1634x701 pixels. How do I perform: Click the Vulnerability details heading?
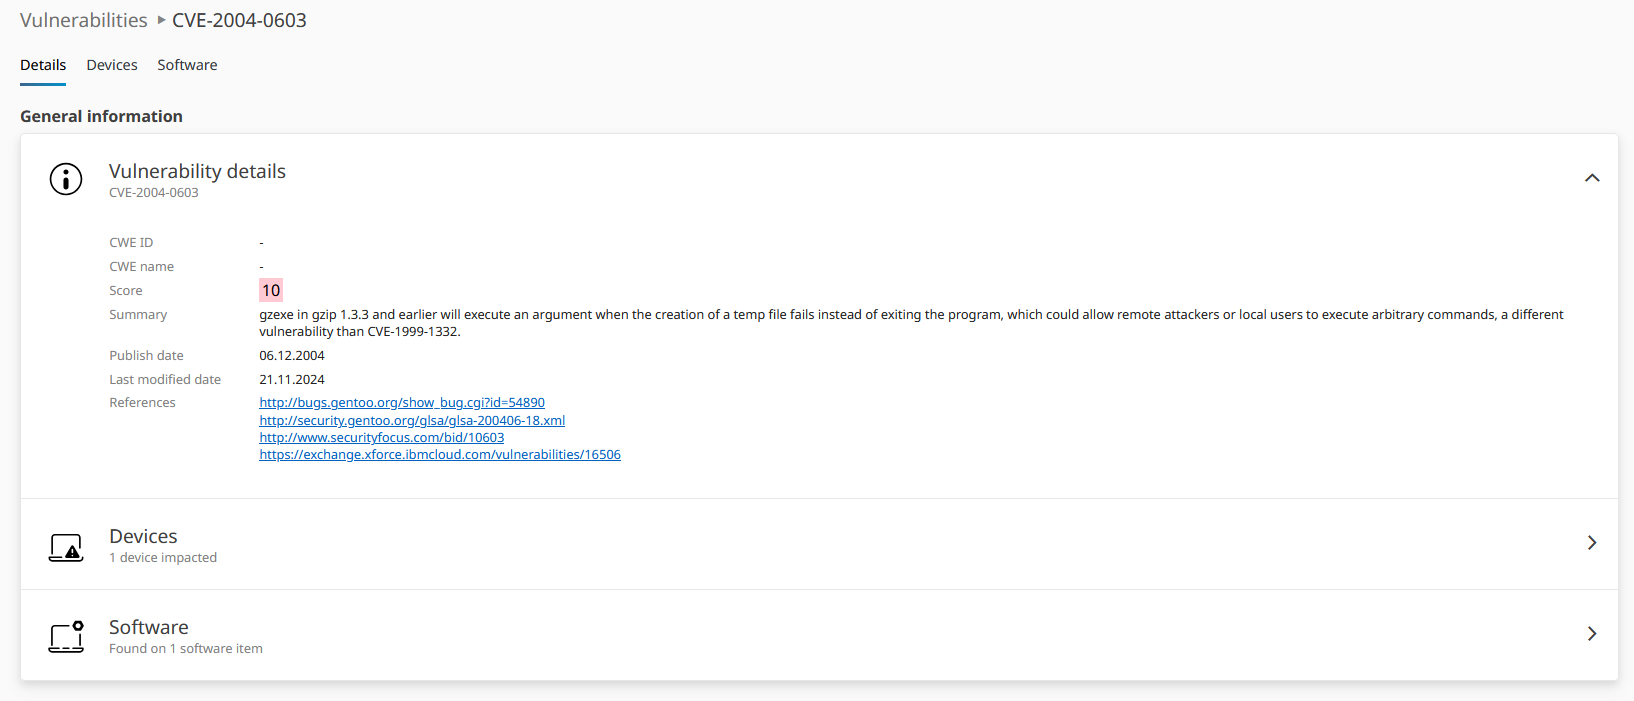pyautogui.click(x=197, y=172)
